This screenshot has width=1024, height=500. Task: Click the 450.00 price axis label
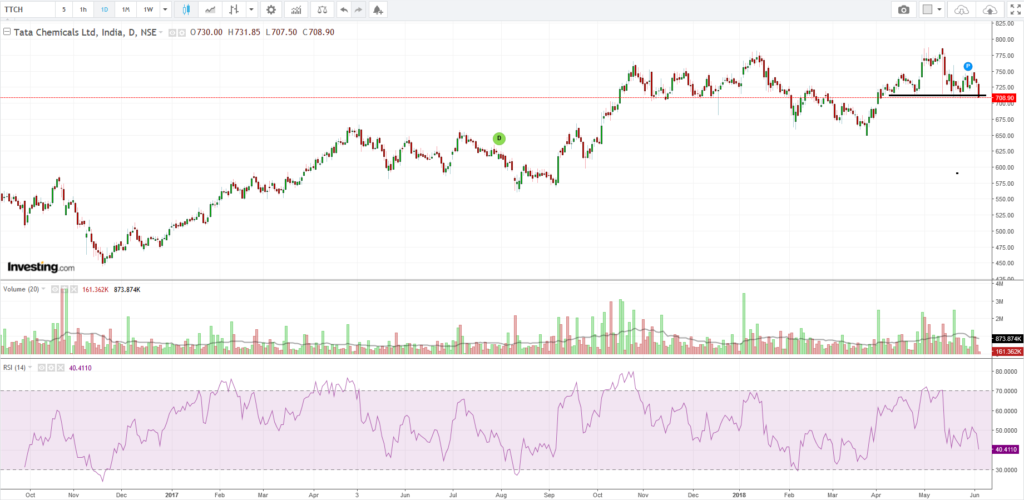[x=1004, y=263]
